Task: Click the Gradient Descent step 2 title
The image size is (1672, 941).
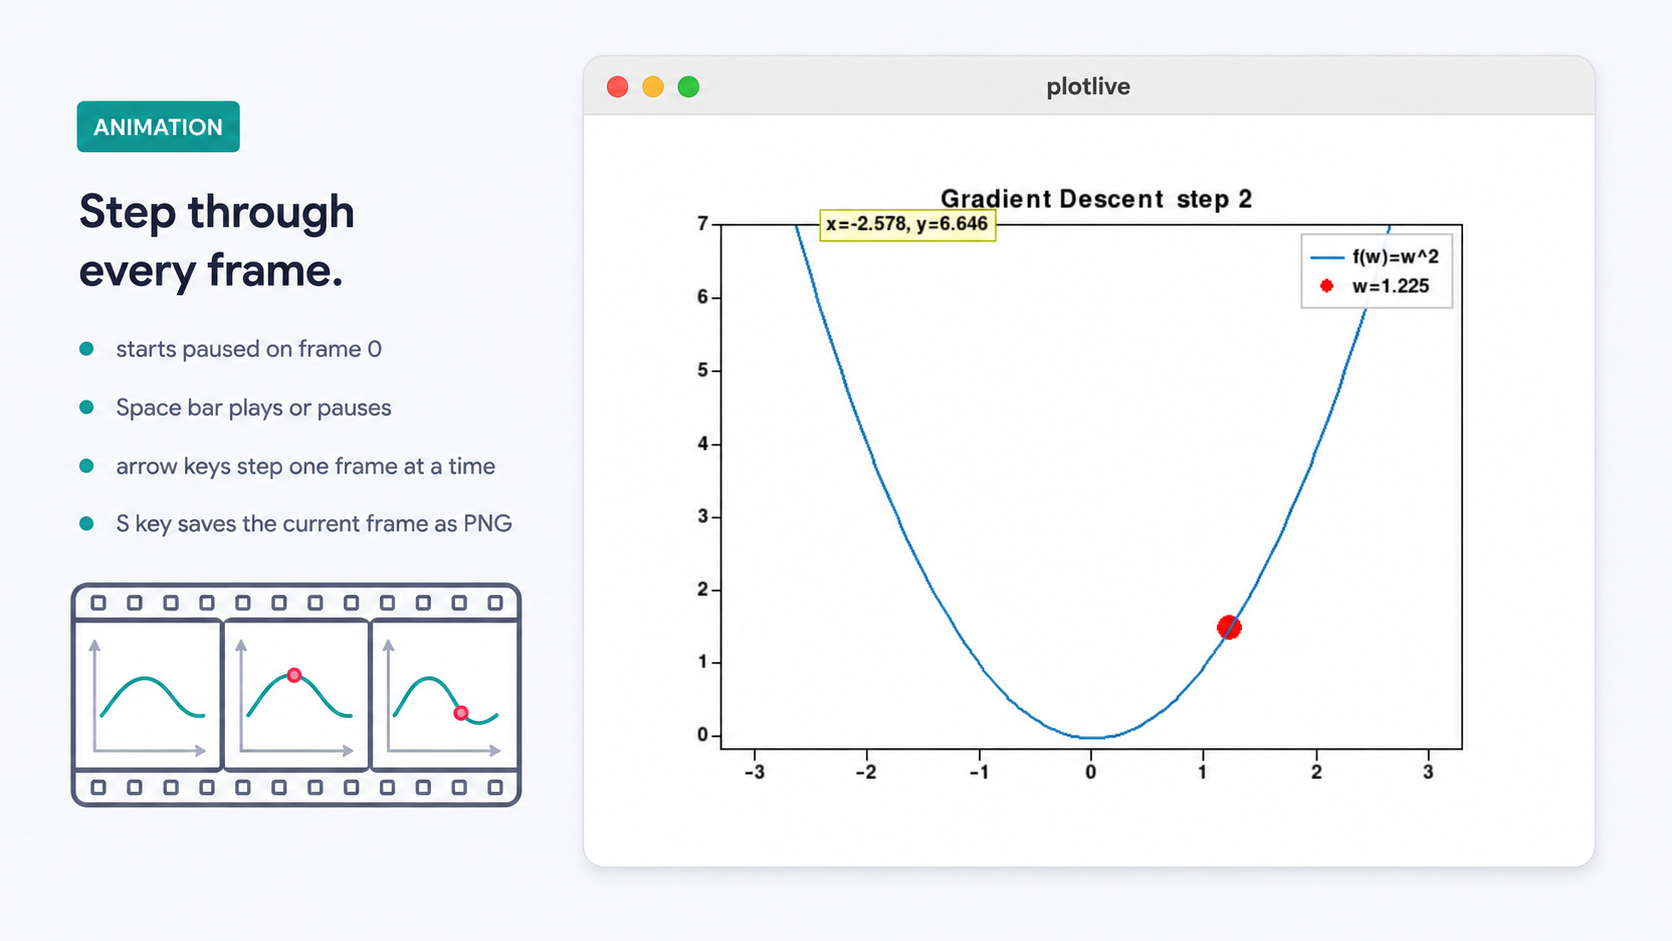Action: pos(1096,199)
